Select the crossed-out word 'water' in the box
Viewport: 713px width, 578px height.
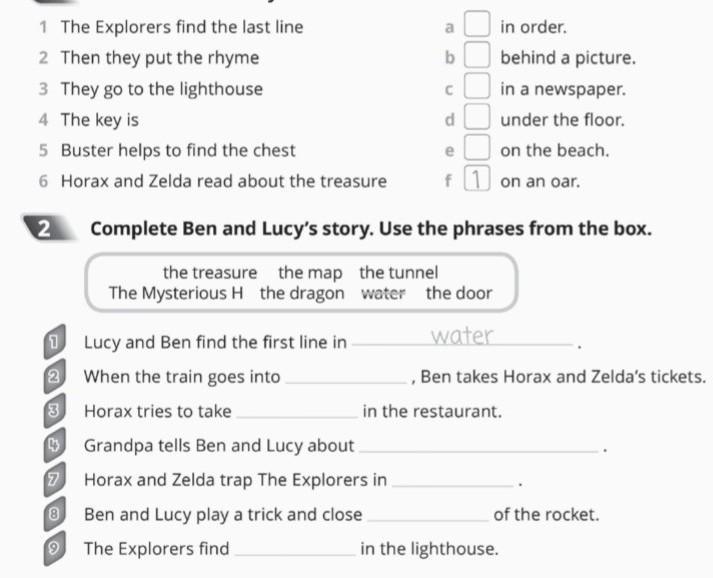(382, 294)
